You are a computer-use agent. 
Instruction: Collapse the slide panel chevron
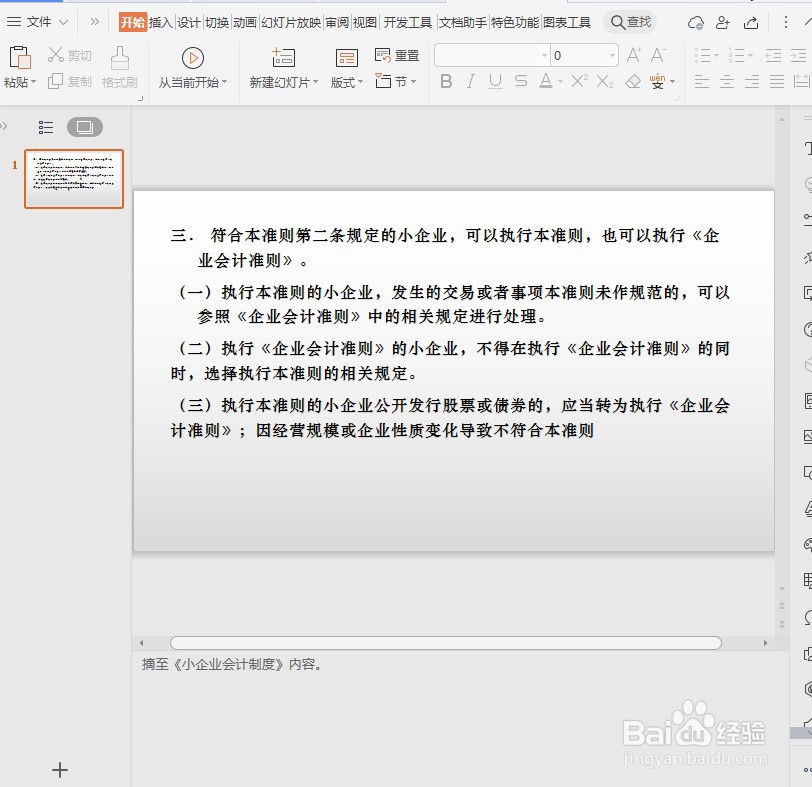4,126
